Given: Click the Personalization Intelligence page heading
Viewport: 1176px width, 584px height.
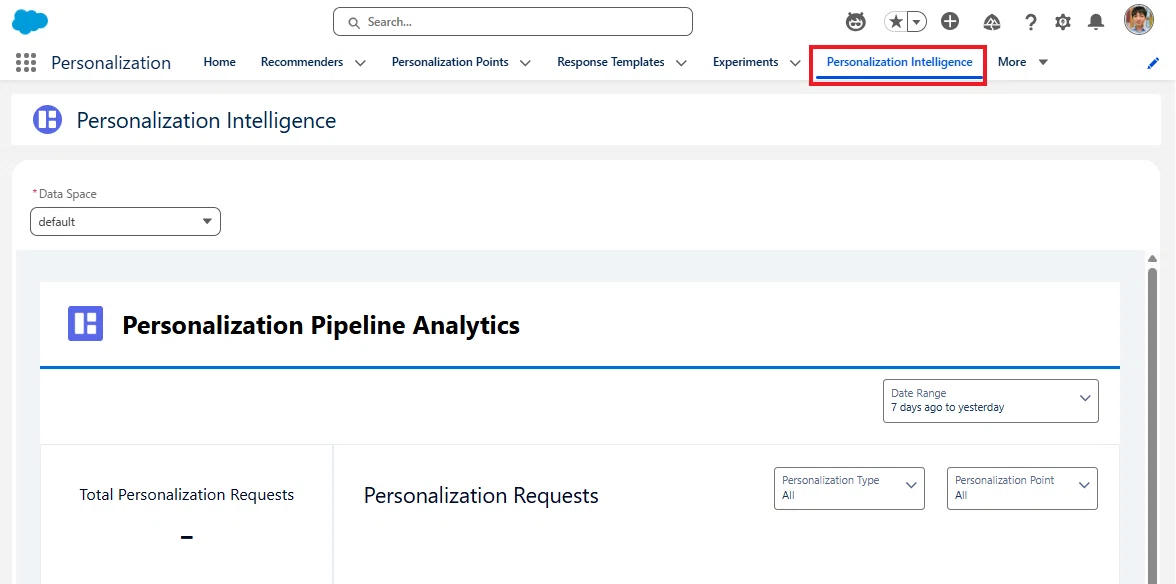Looking at the screenshot, I should coord(206,121).
